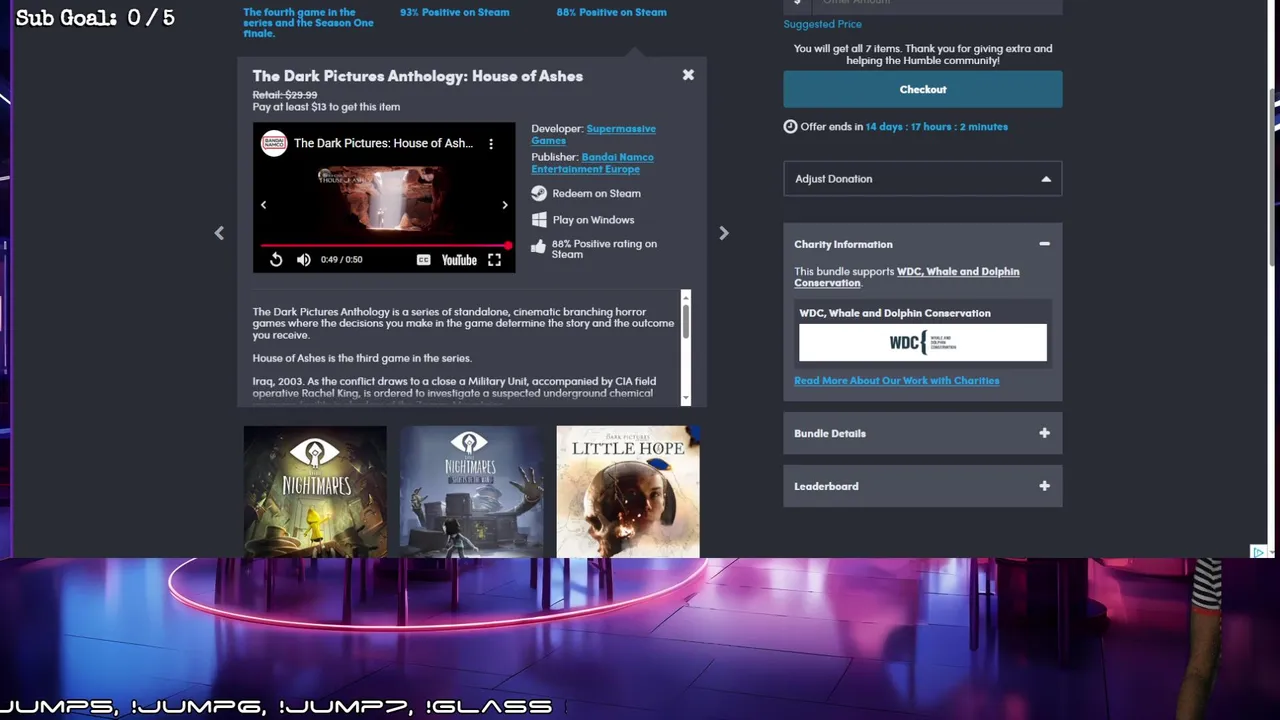Click the clock icon by Offer ends
1280x720 pixels.
tap(790, 126)
